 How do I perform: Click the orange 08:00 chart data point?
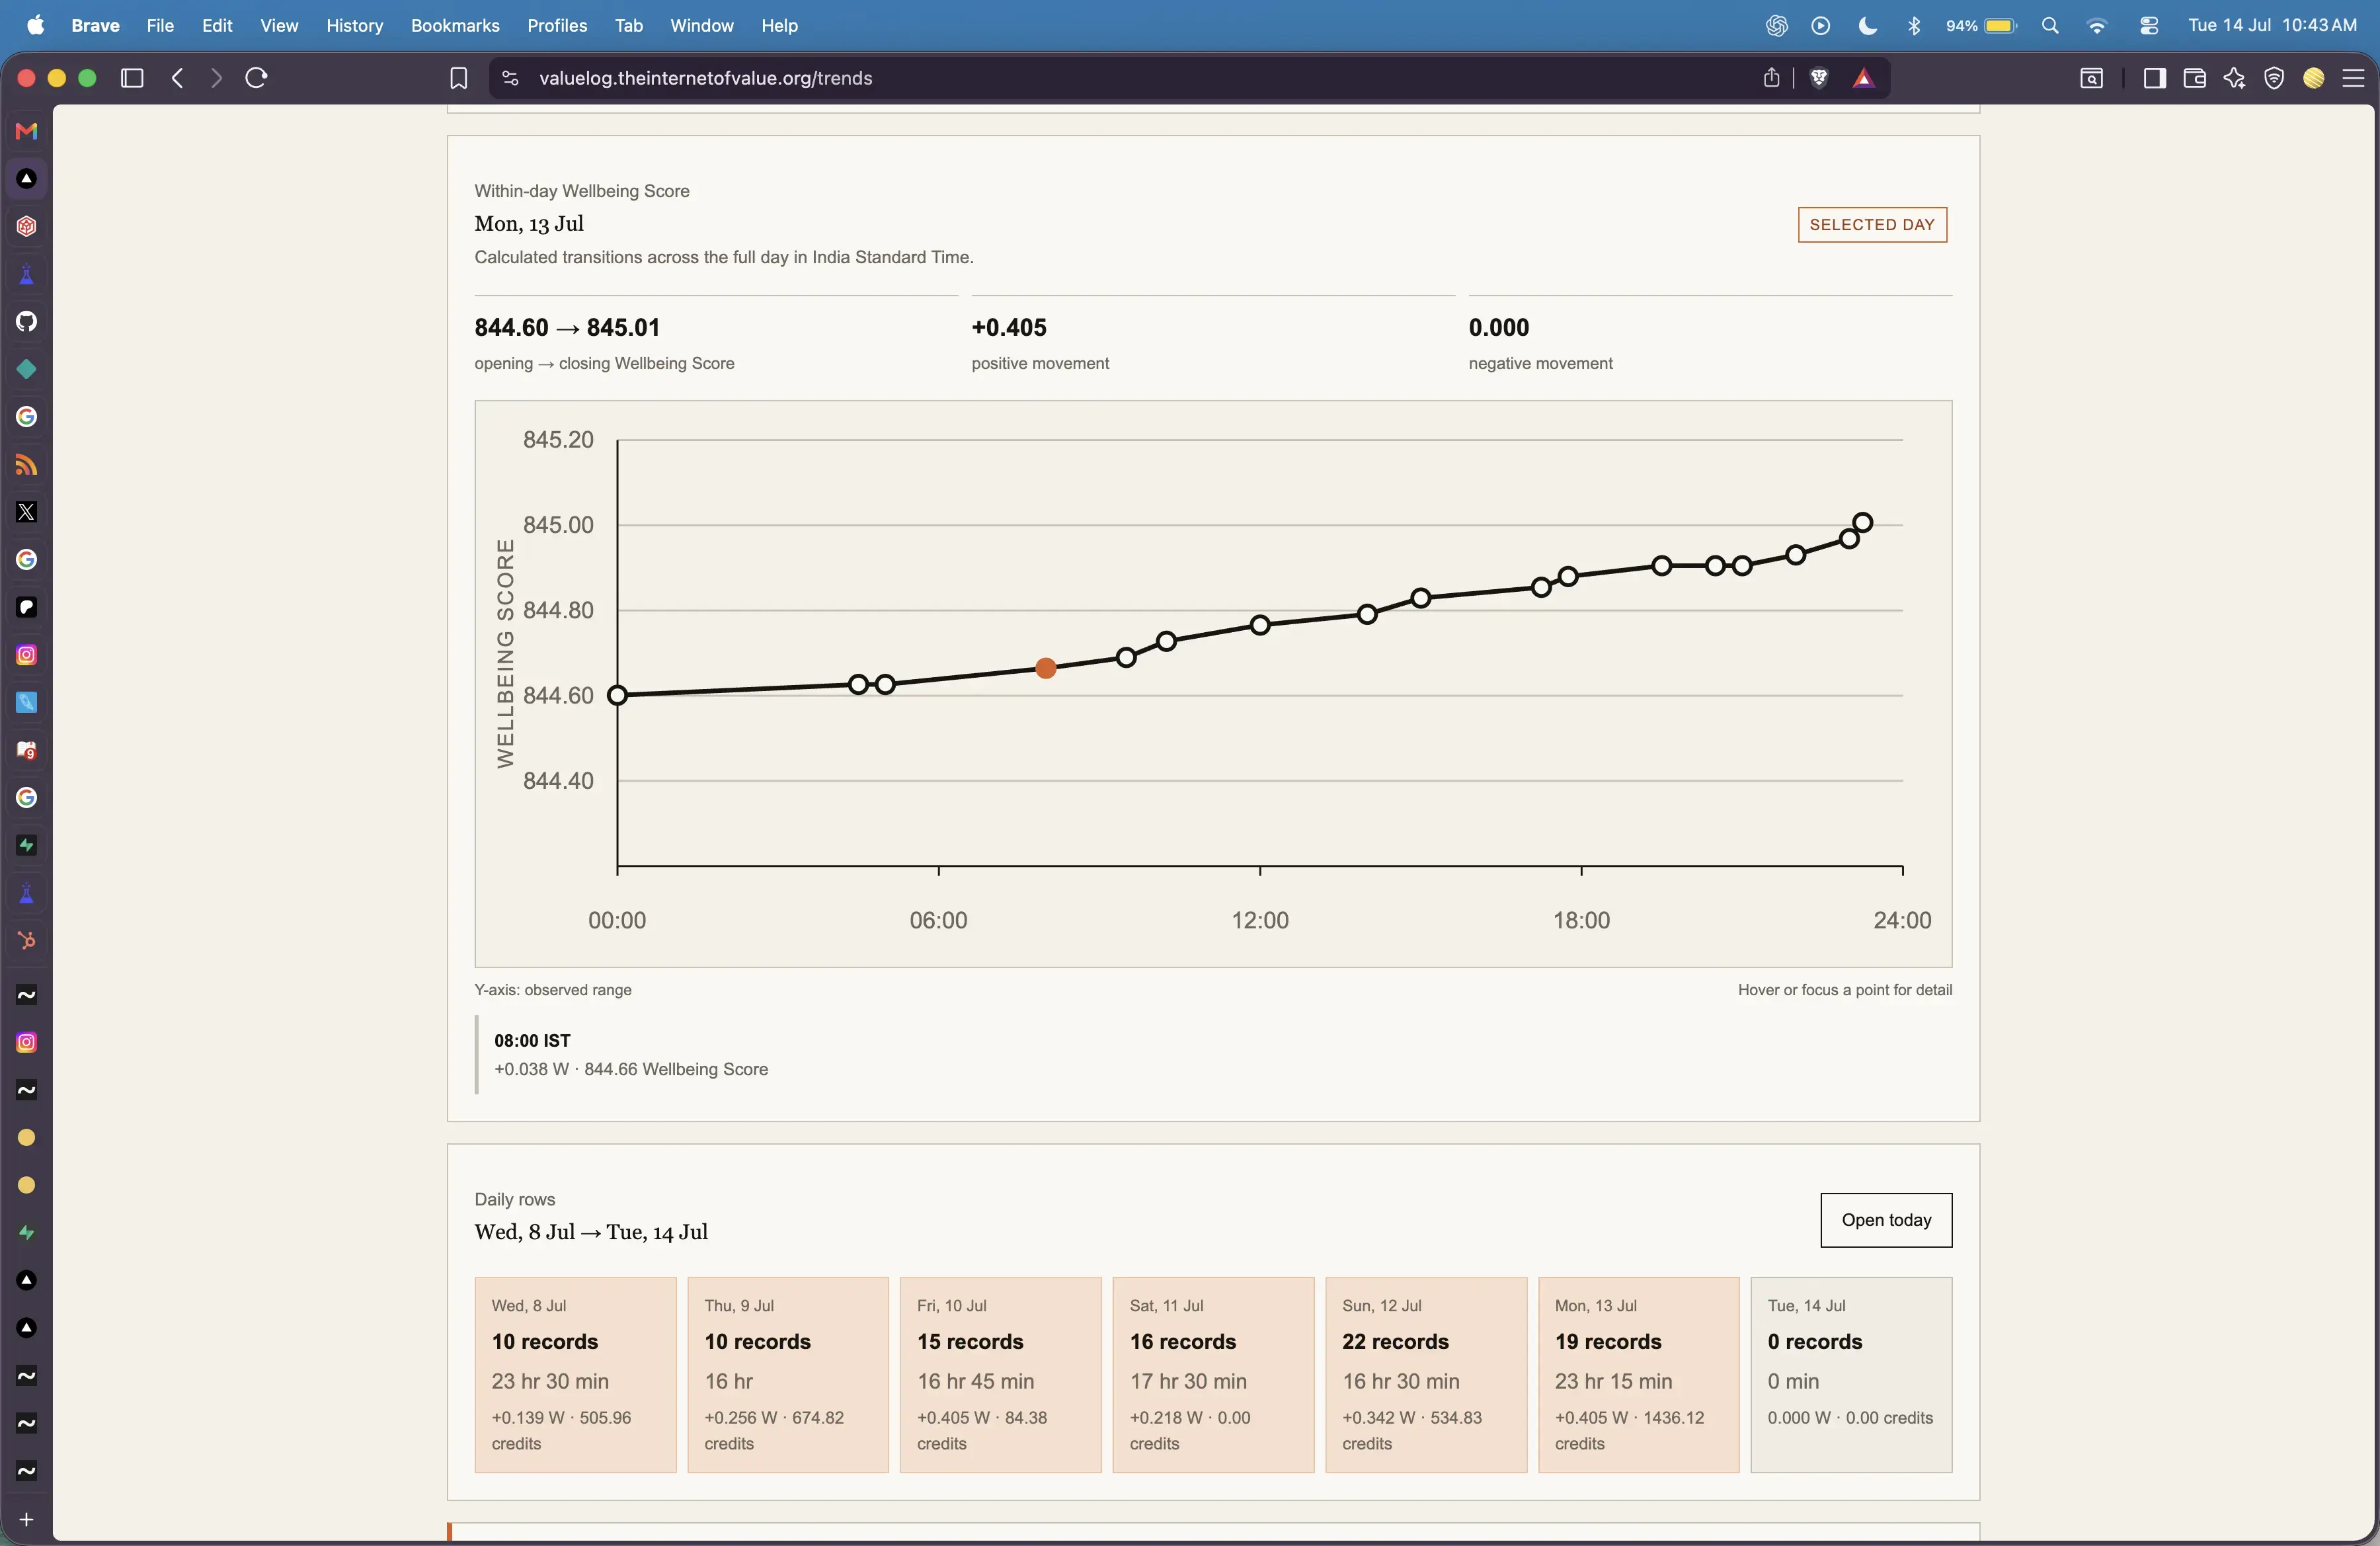tap(1046, 668)
